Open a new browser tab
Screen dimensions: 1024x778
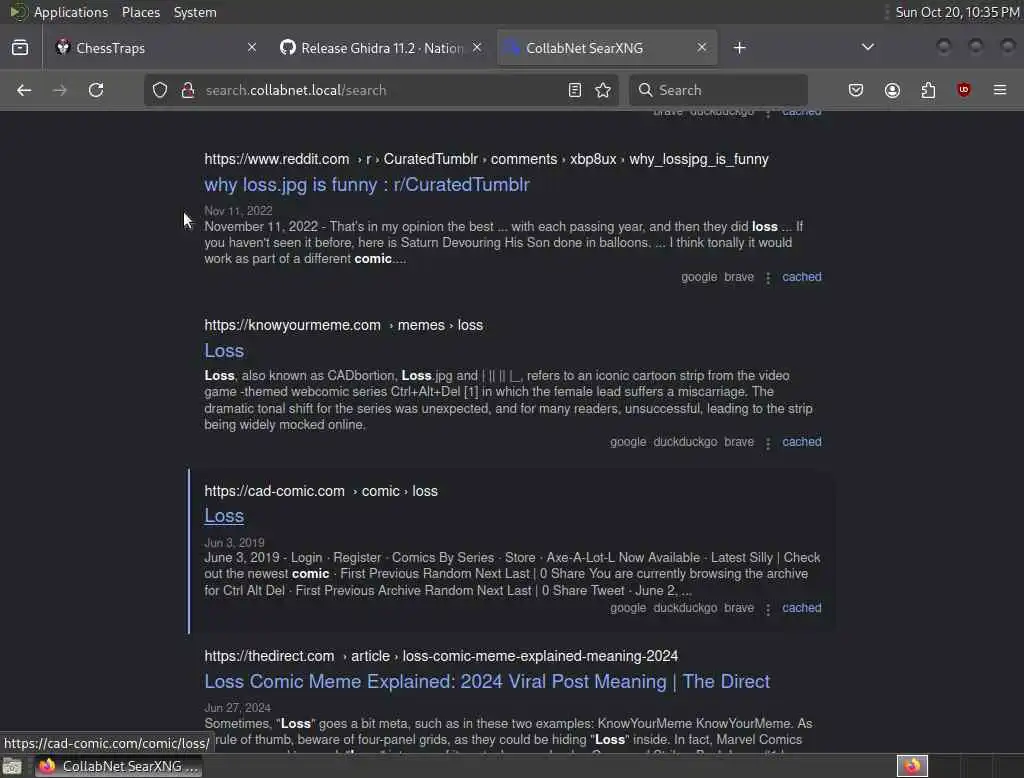pyautogui.click(x=739, y=48)
